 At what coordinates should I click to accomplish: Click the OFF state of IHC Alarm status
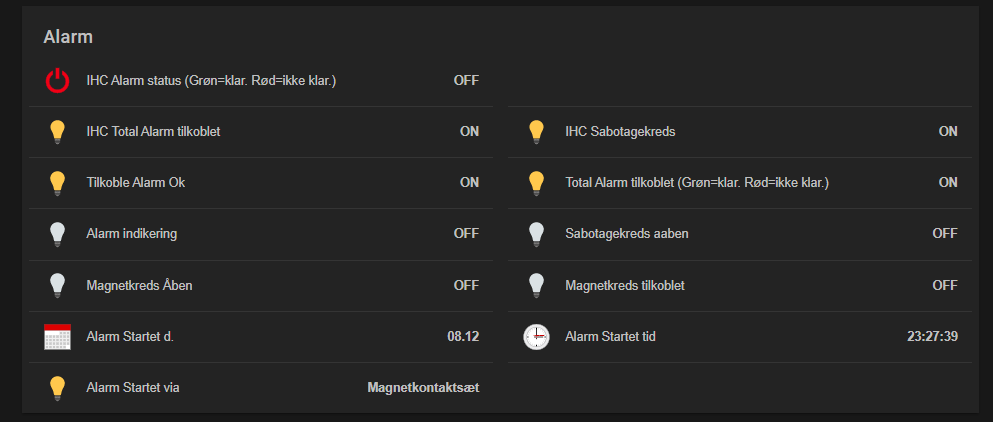tap(466, 80)
